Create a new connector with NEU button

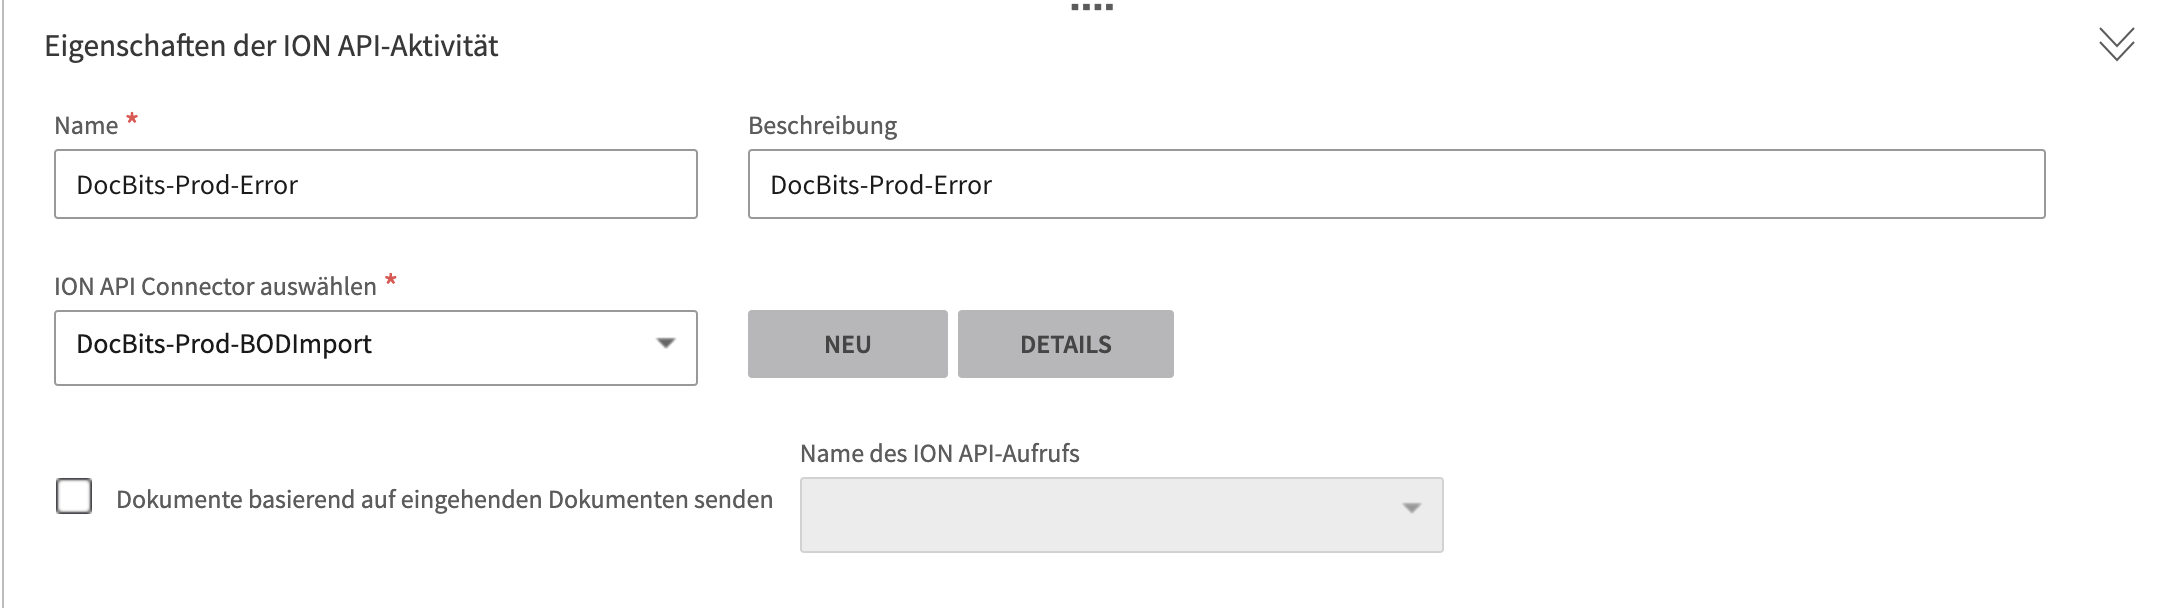click(x=847, y=344)
